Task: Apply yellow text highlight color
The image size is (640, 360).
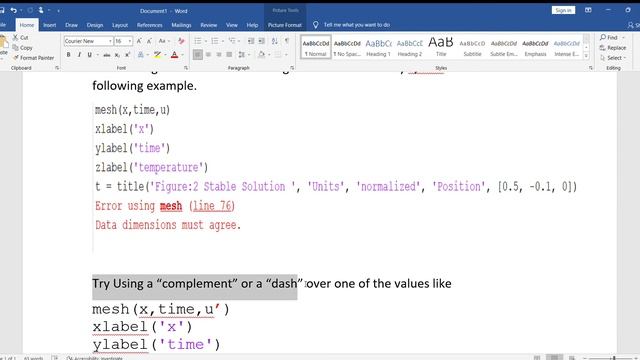Action: pyautogui.click(x=157, y=55)
